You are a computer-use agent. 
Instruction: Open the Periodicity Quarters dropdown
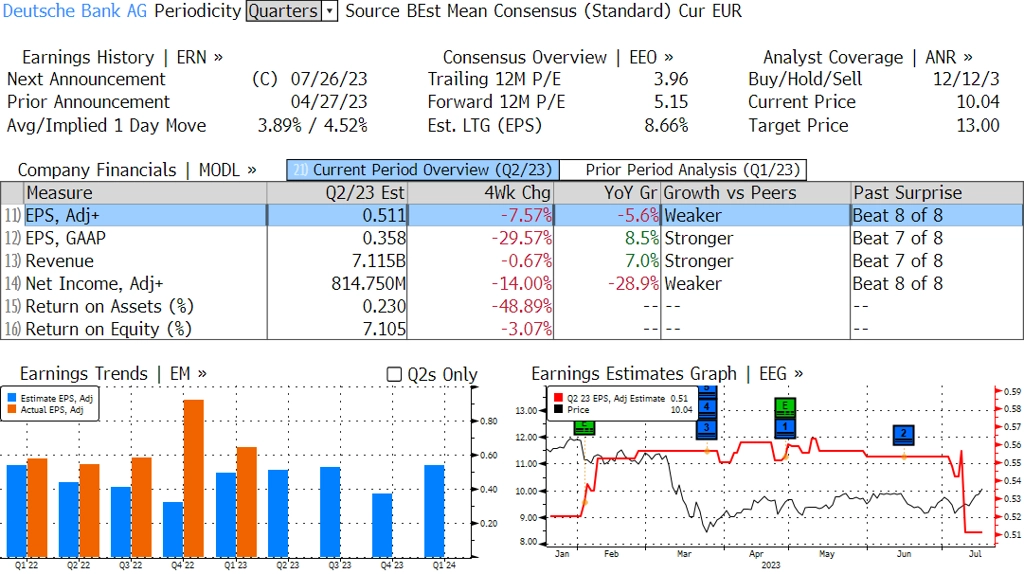coord(291,11)
